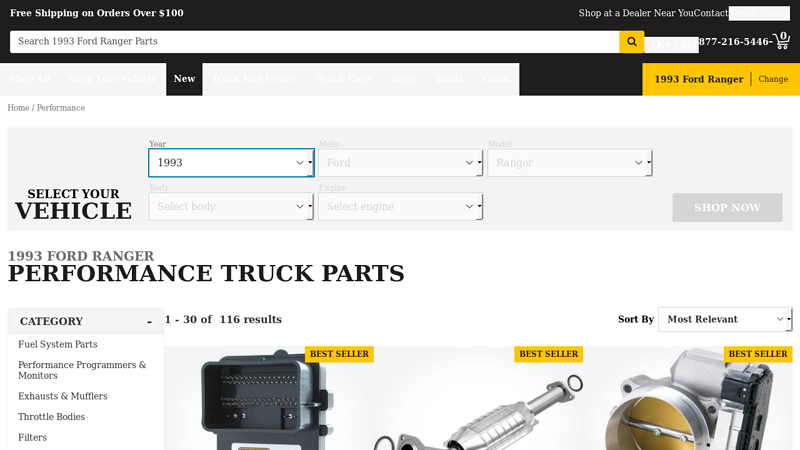
Task: Click Change next to 1993 Ford Ranger
Action: click(773, 79)
